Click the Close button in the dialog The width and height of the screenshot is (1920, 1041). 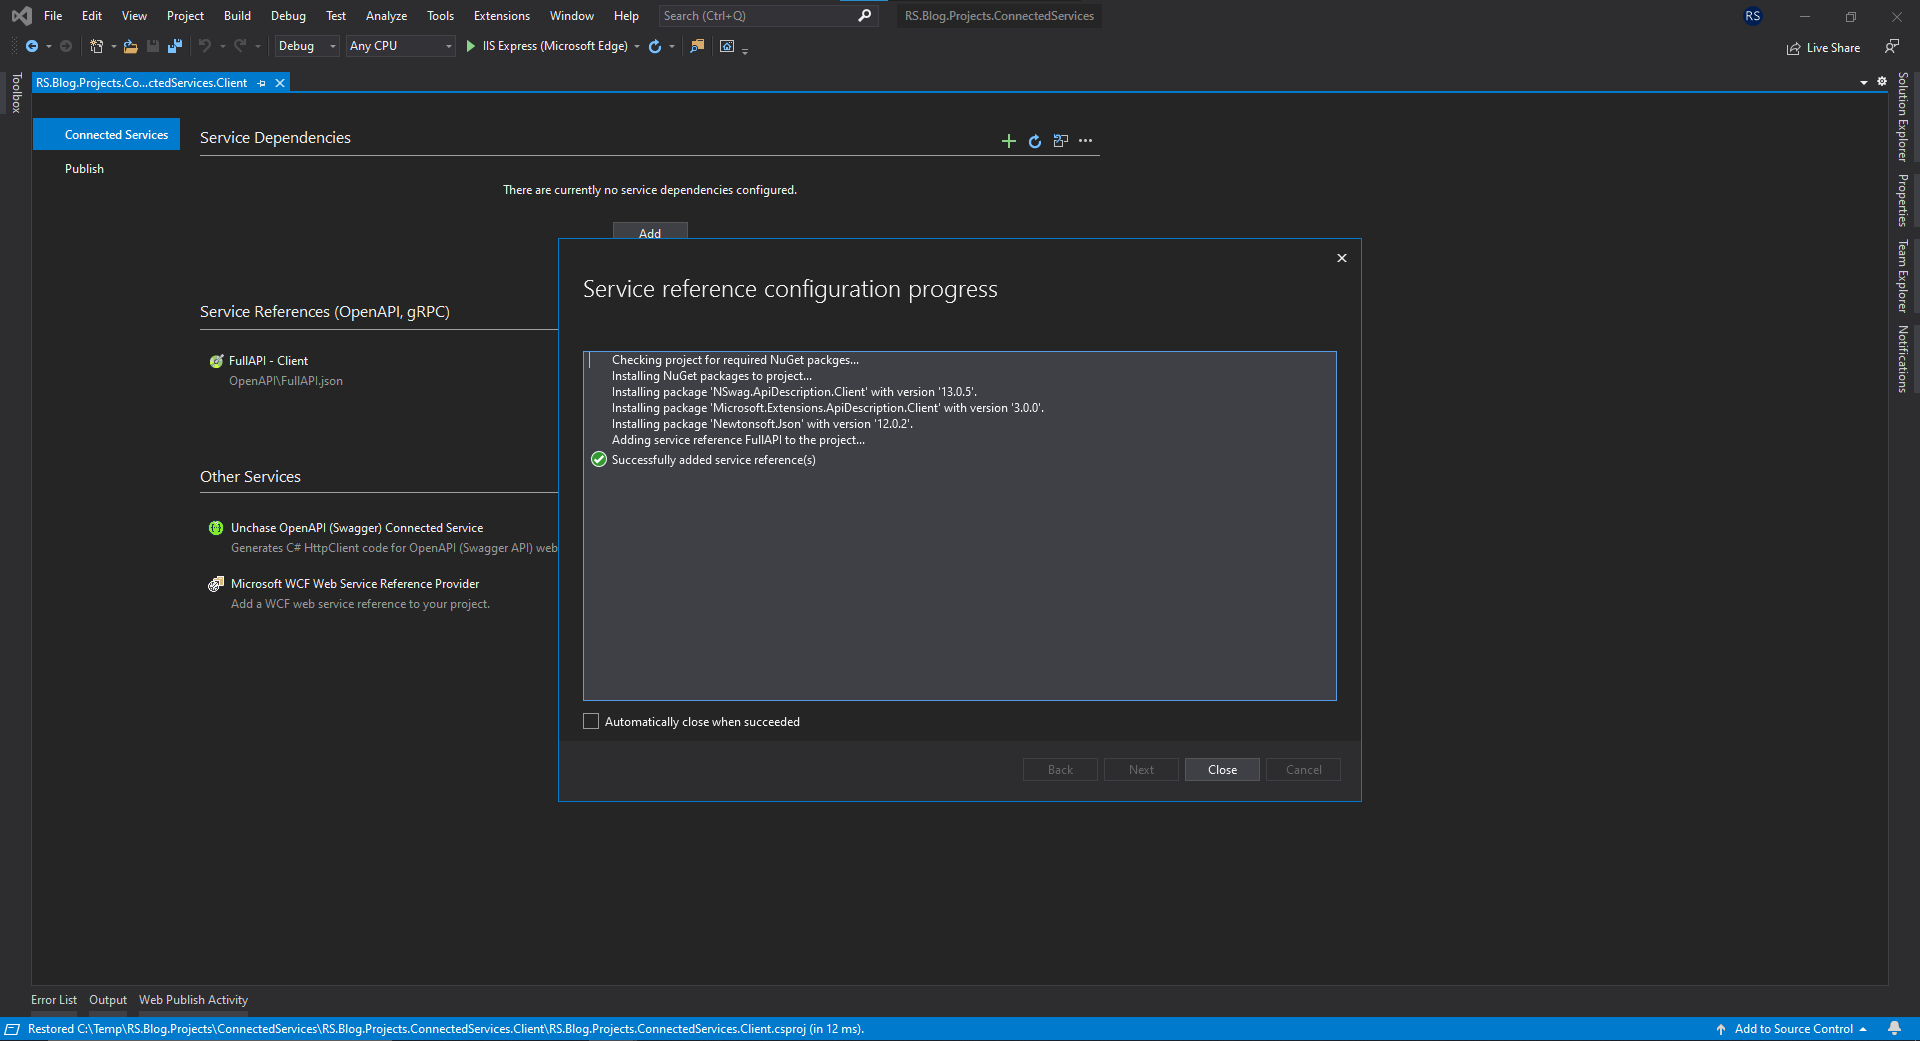click(1222, 770)
